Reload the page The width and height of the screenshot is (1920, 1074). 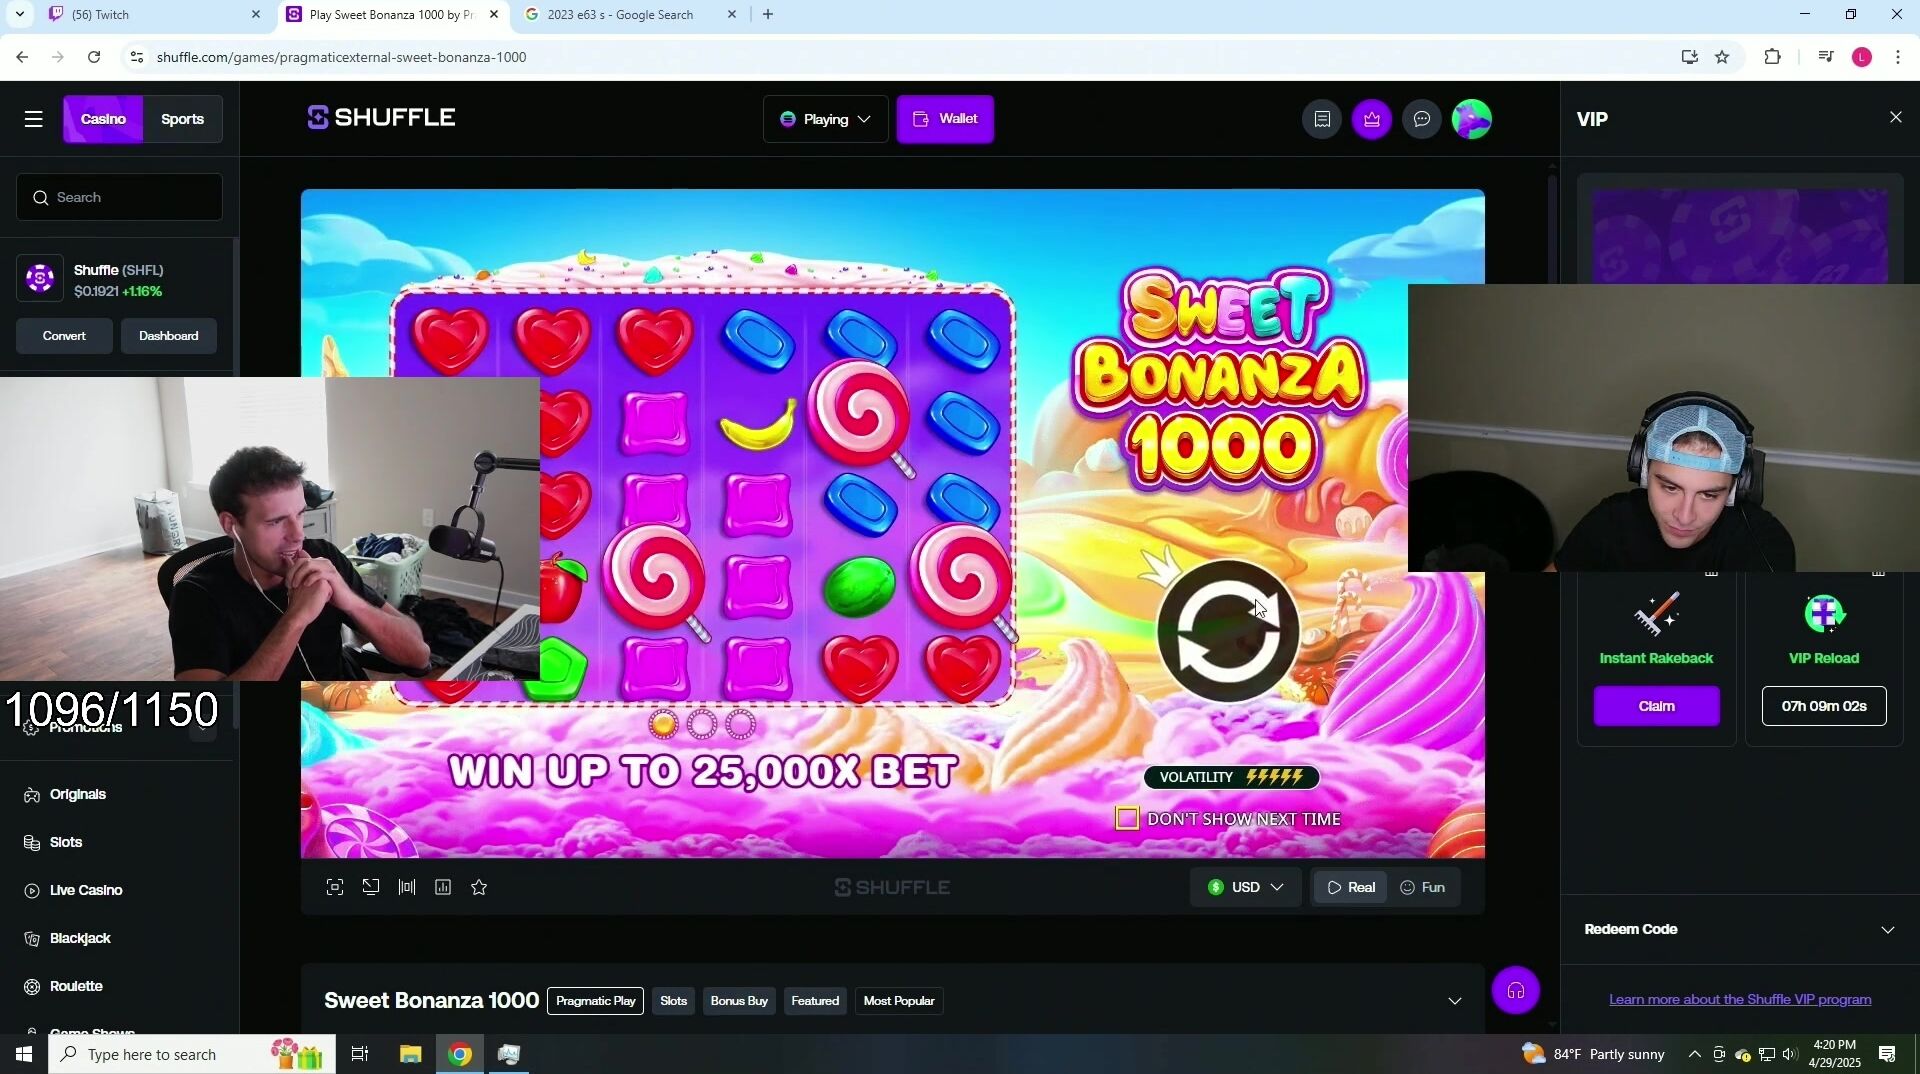pos(94,57)
